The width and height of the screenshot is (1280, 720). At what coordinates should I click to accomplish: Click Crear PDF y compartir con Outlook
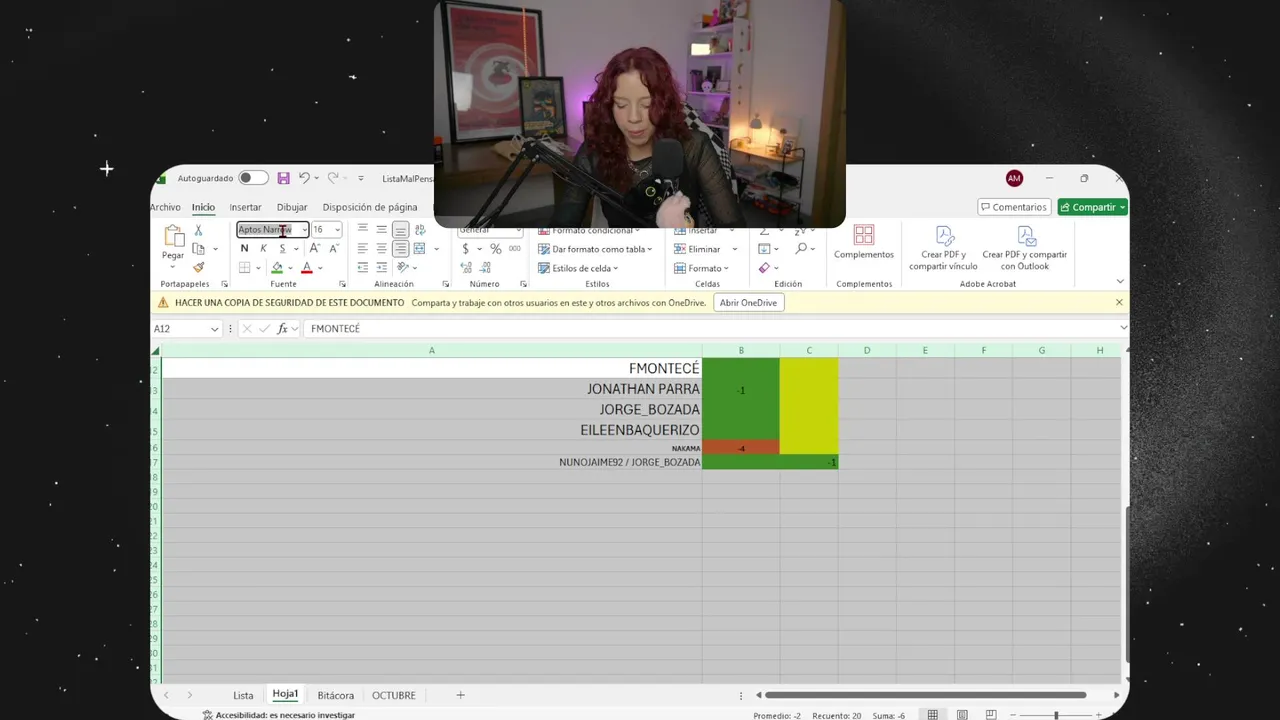point(1025,248)
